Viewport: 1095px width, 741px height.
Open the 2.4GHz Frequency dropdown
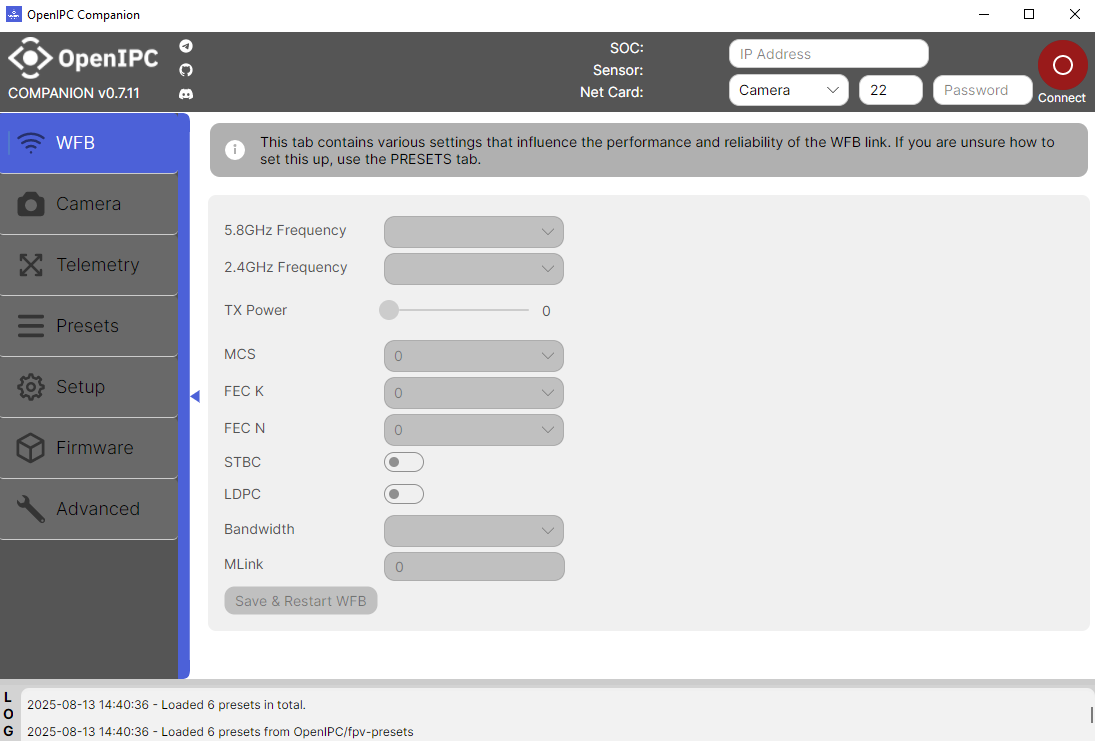473,269
